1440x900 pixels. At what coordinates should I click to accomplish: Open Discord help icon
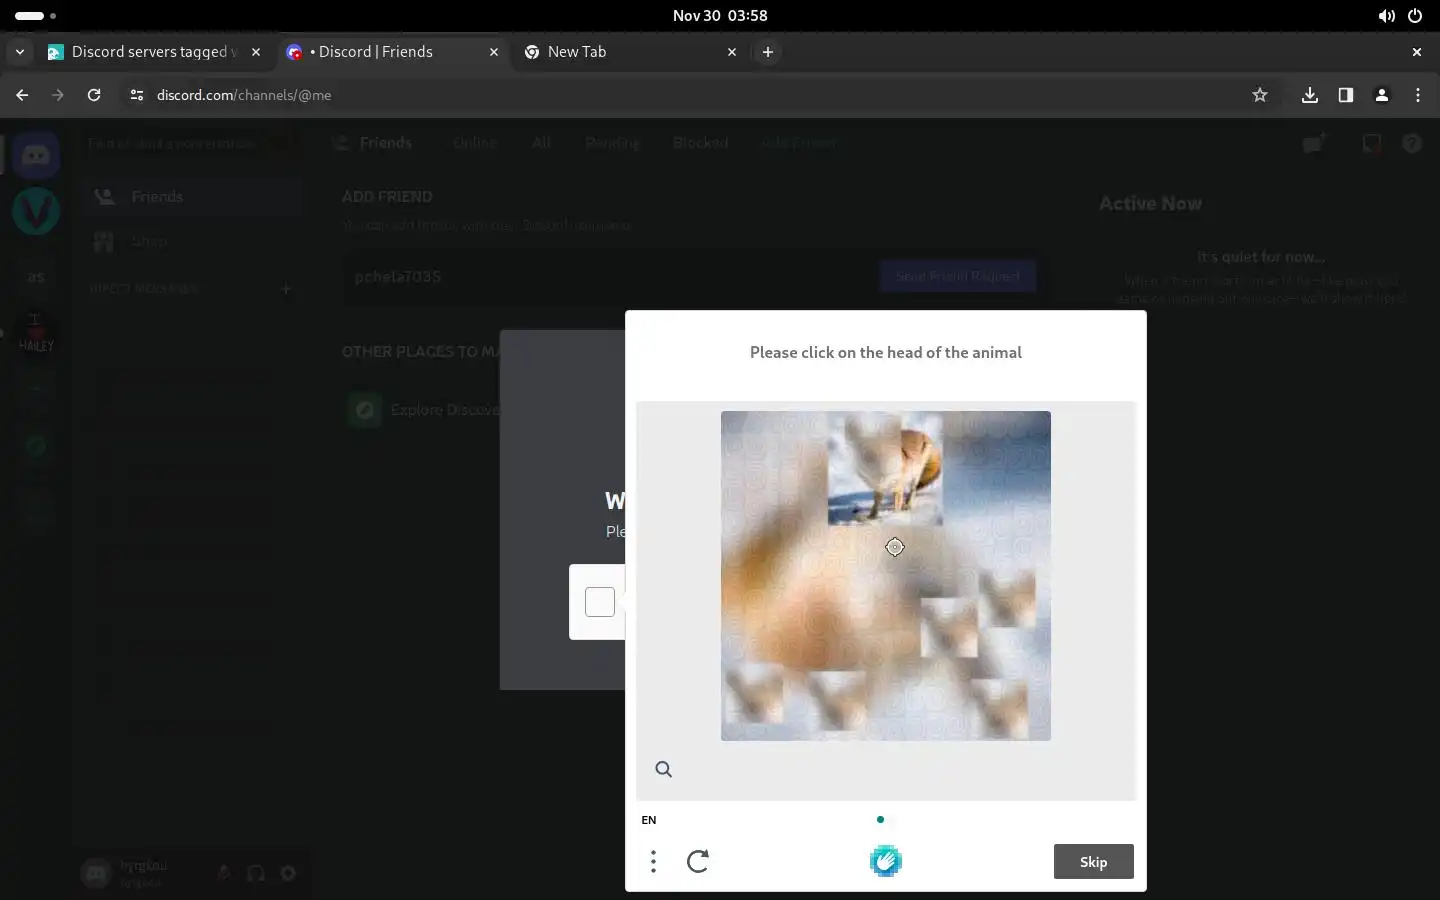[1412, 144]
